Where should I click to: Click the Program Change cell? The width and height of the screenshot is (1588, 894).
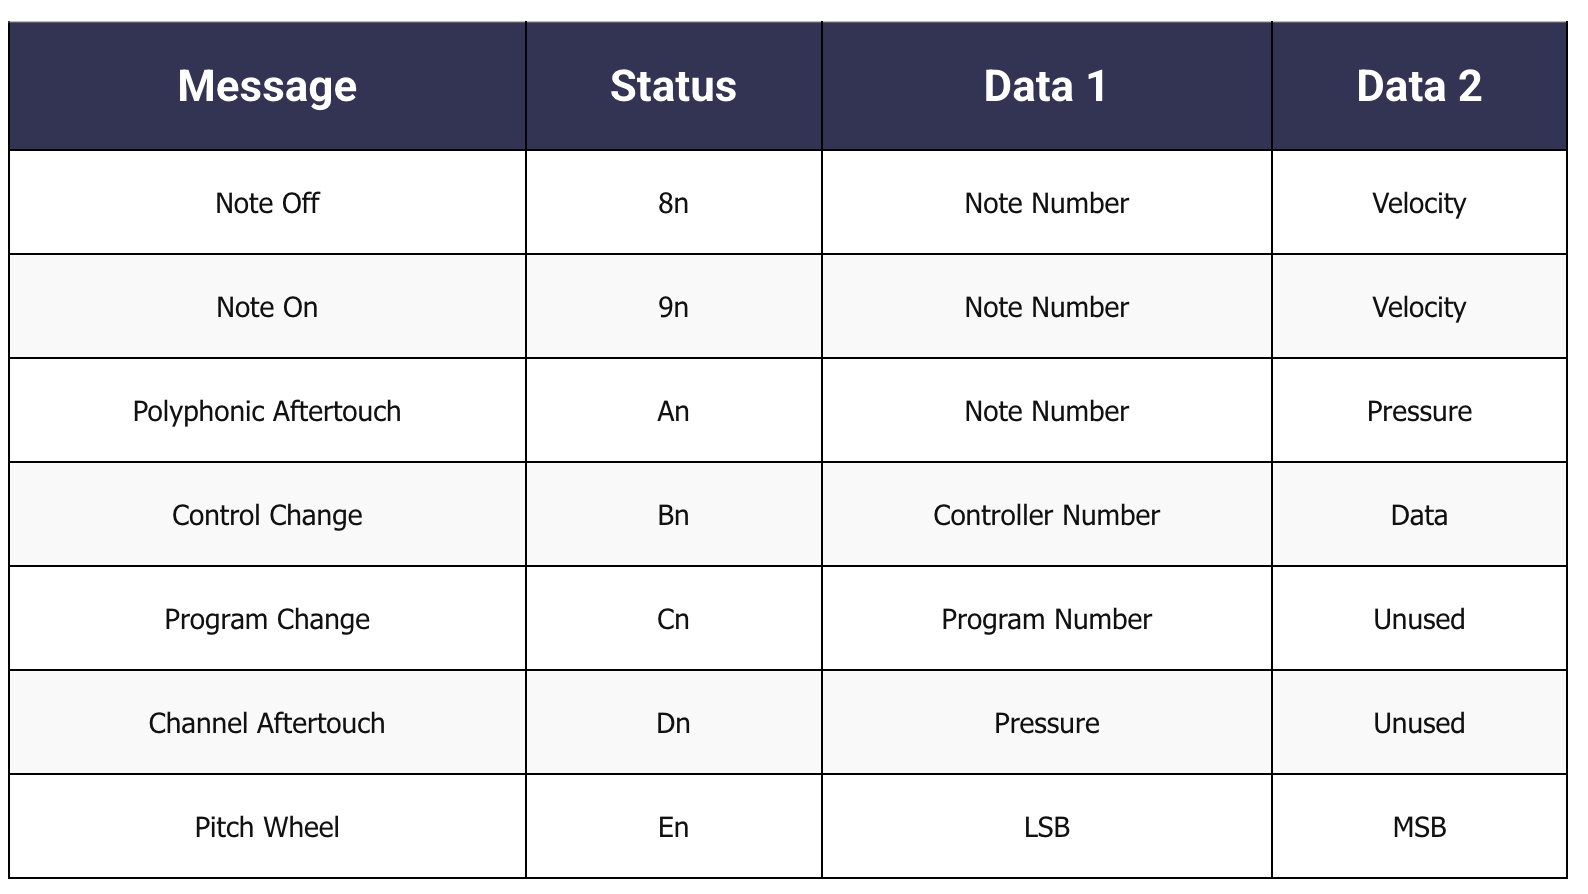coord(267,619)
